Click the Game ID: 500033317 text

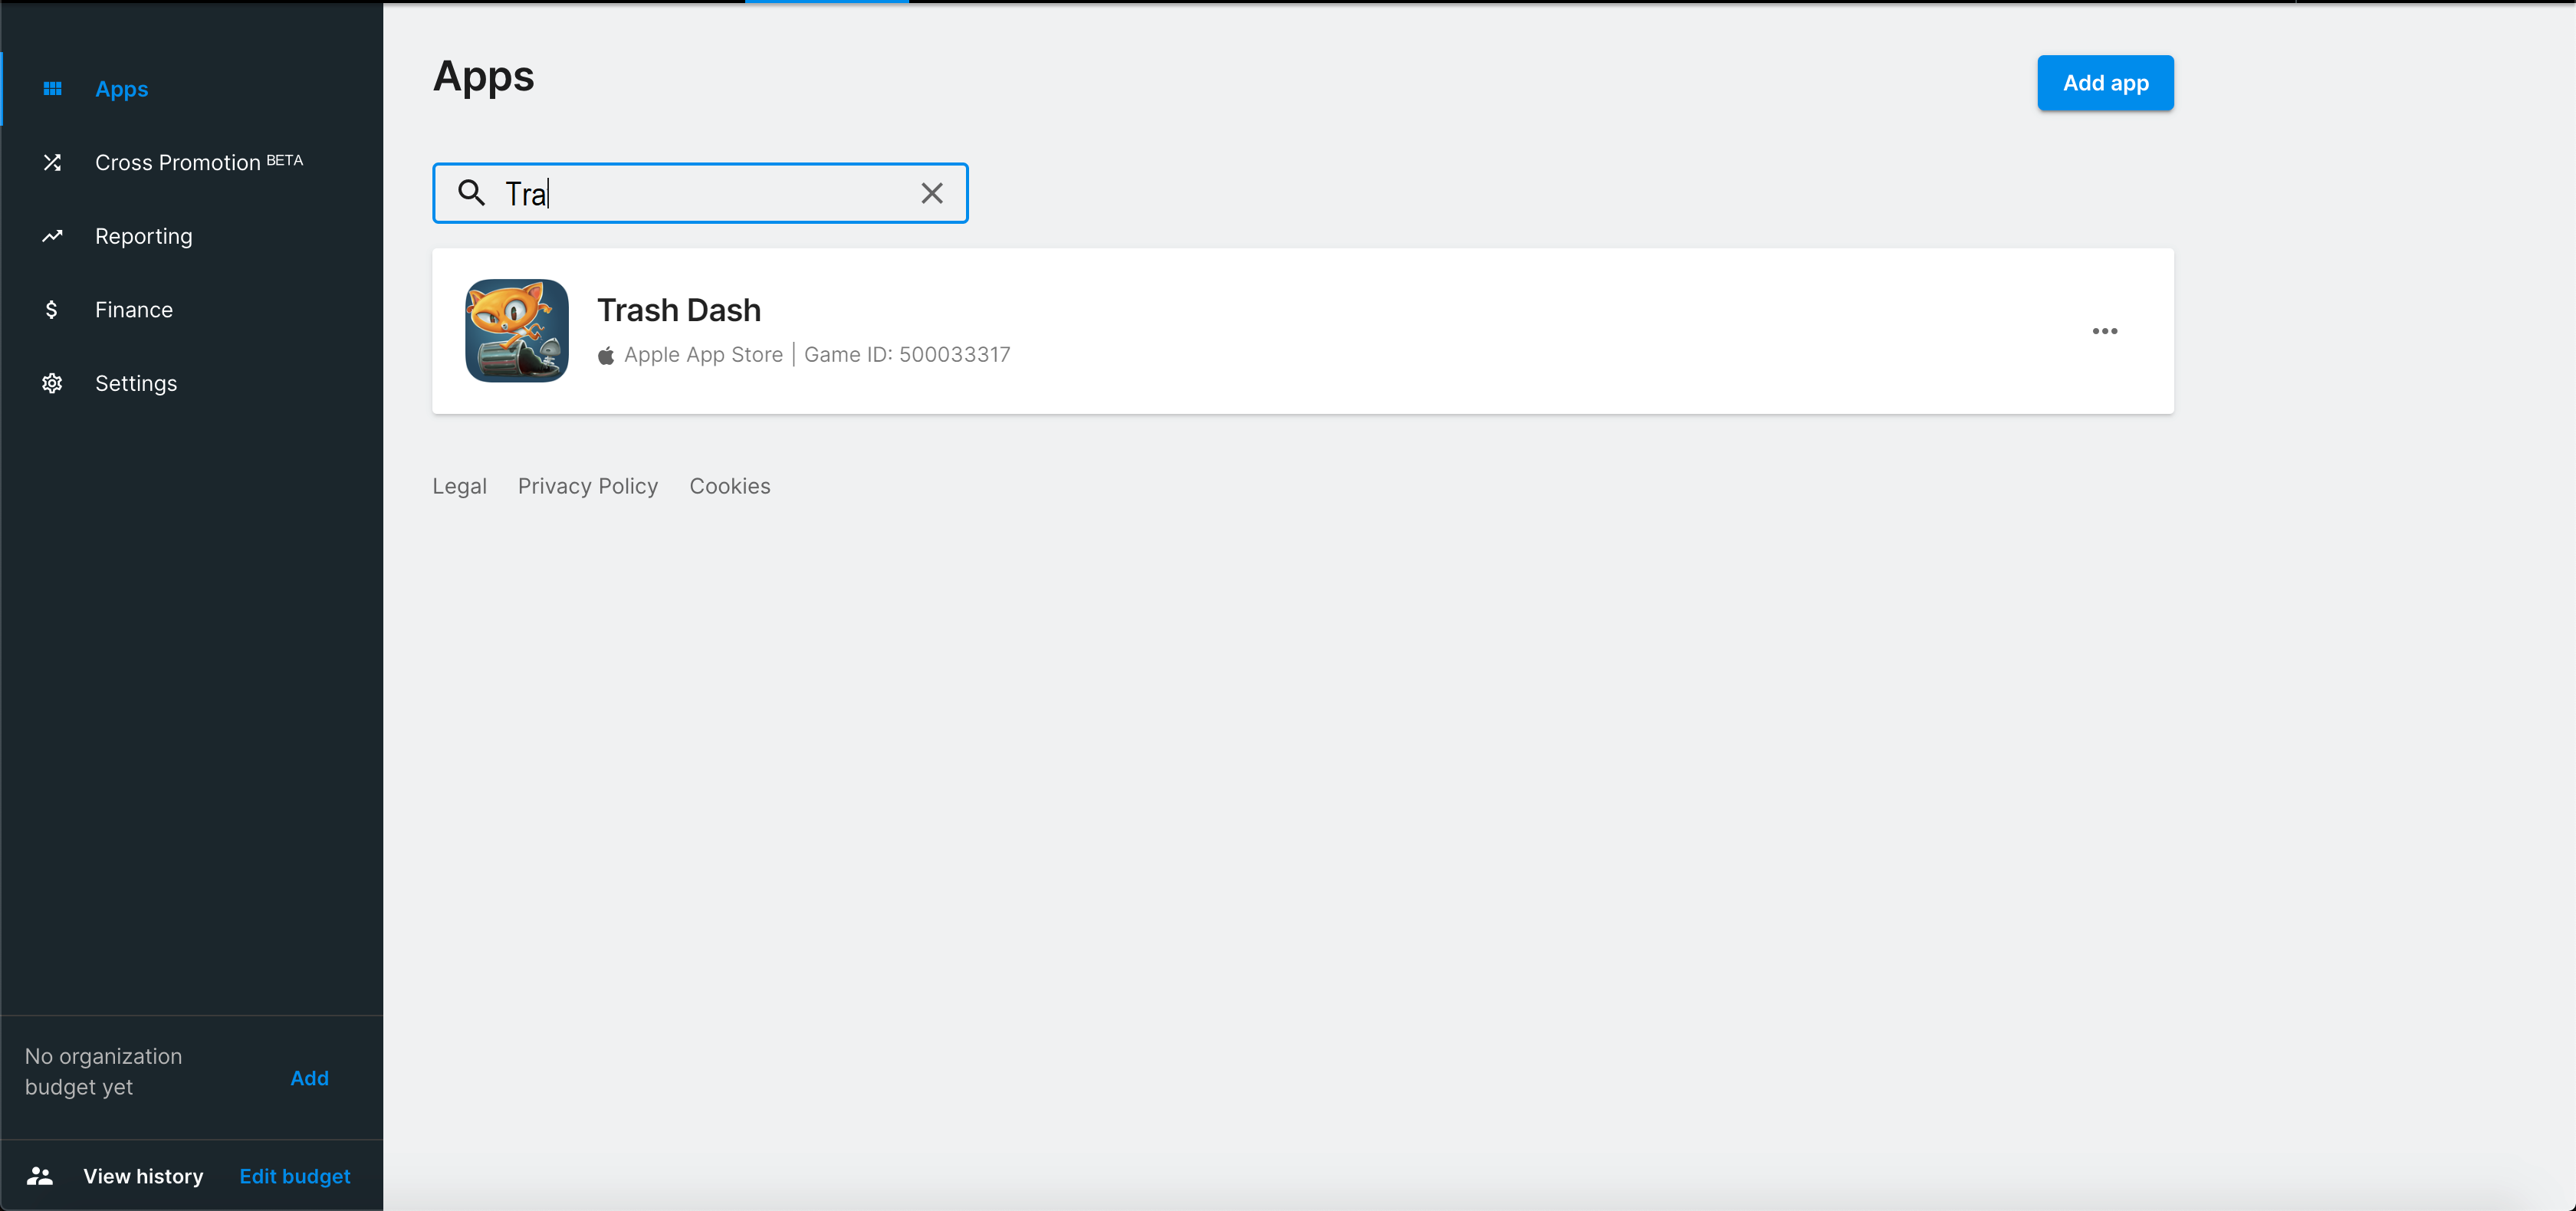(x=907, y=354)
